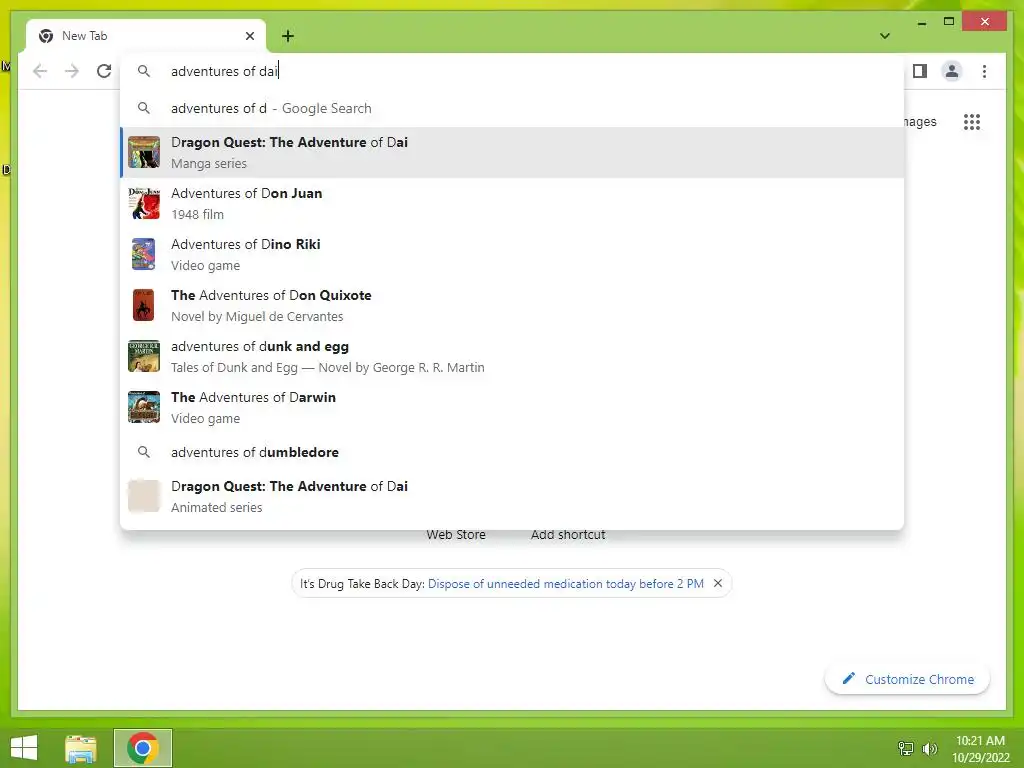This screenshot has height=768, width=1024.
Task: Select adventures of dunk and egg suggestion
Action: [x=512, y=356]
